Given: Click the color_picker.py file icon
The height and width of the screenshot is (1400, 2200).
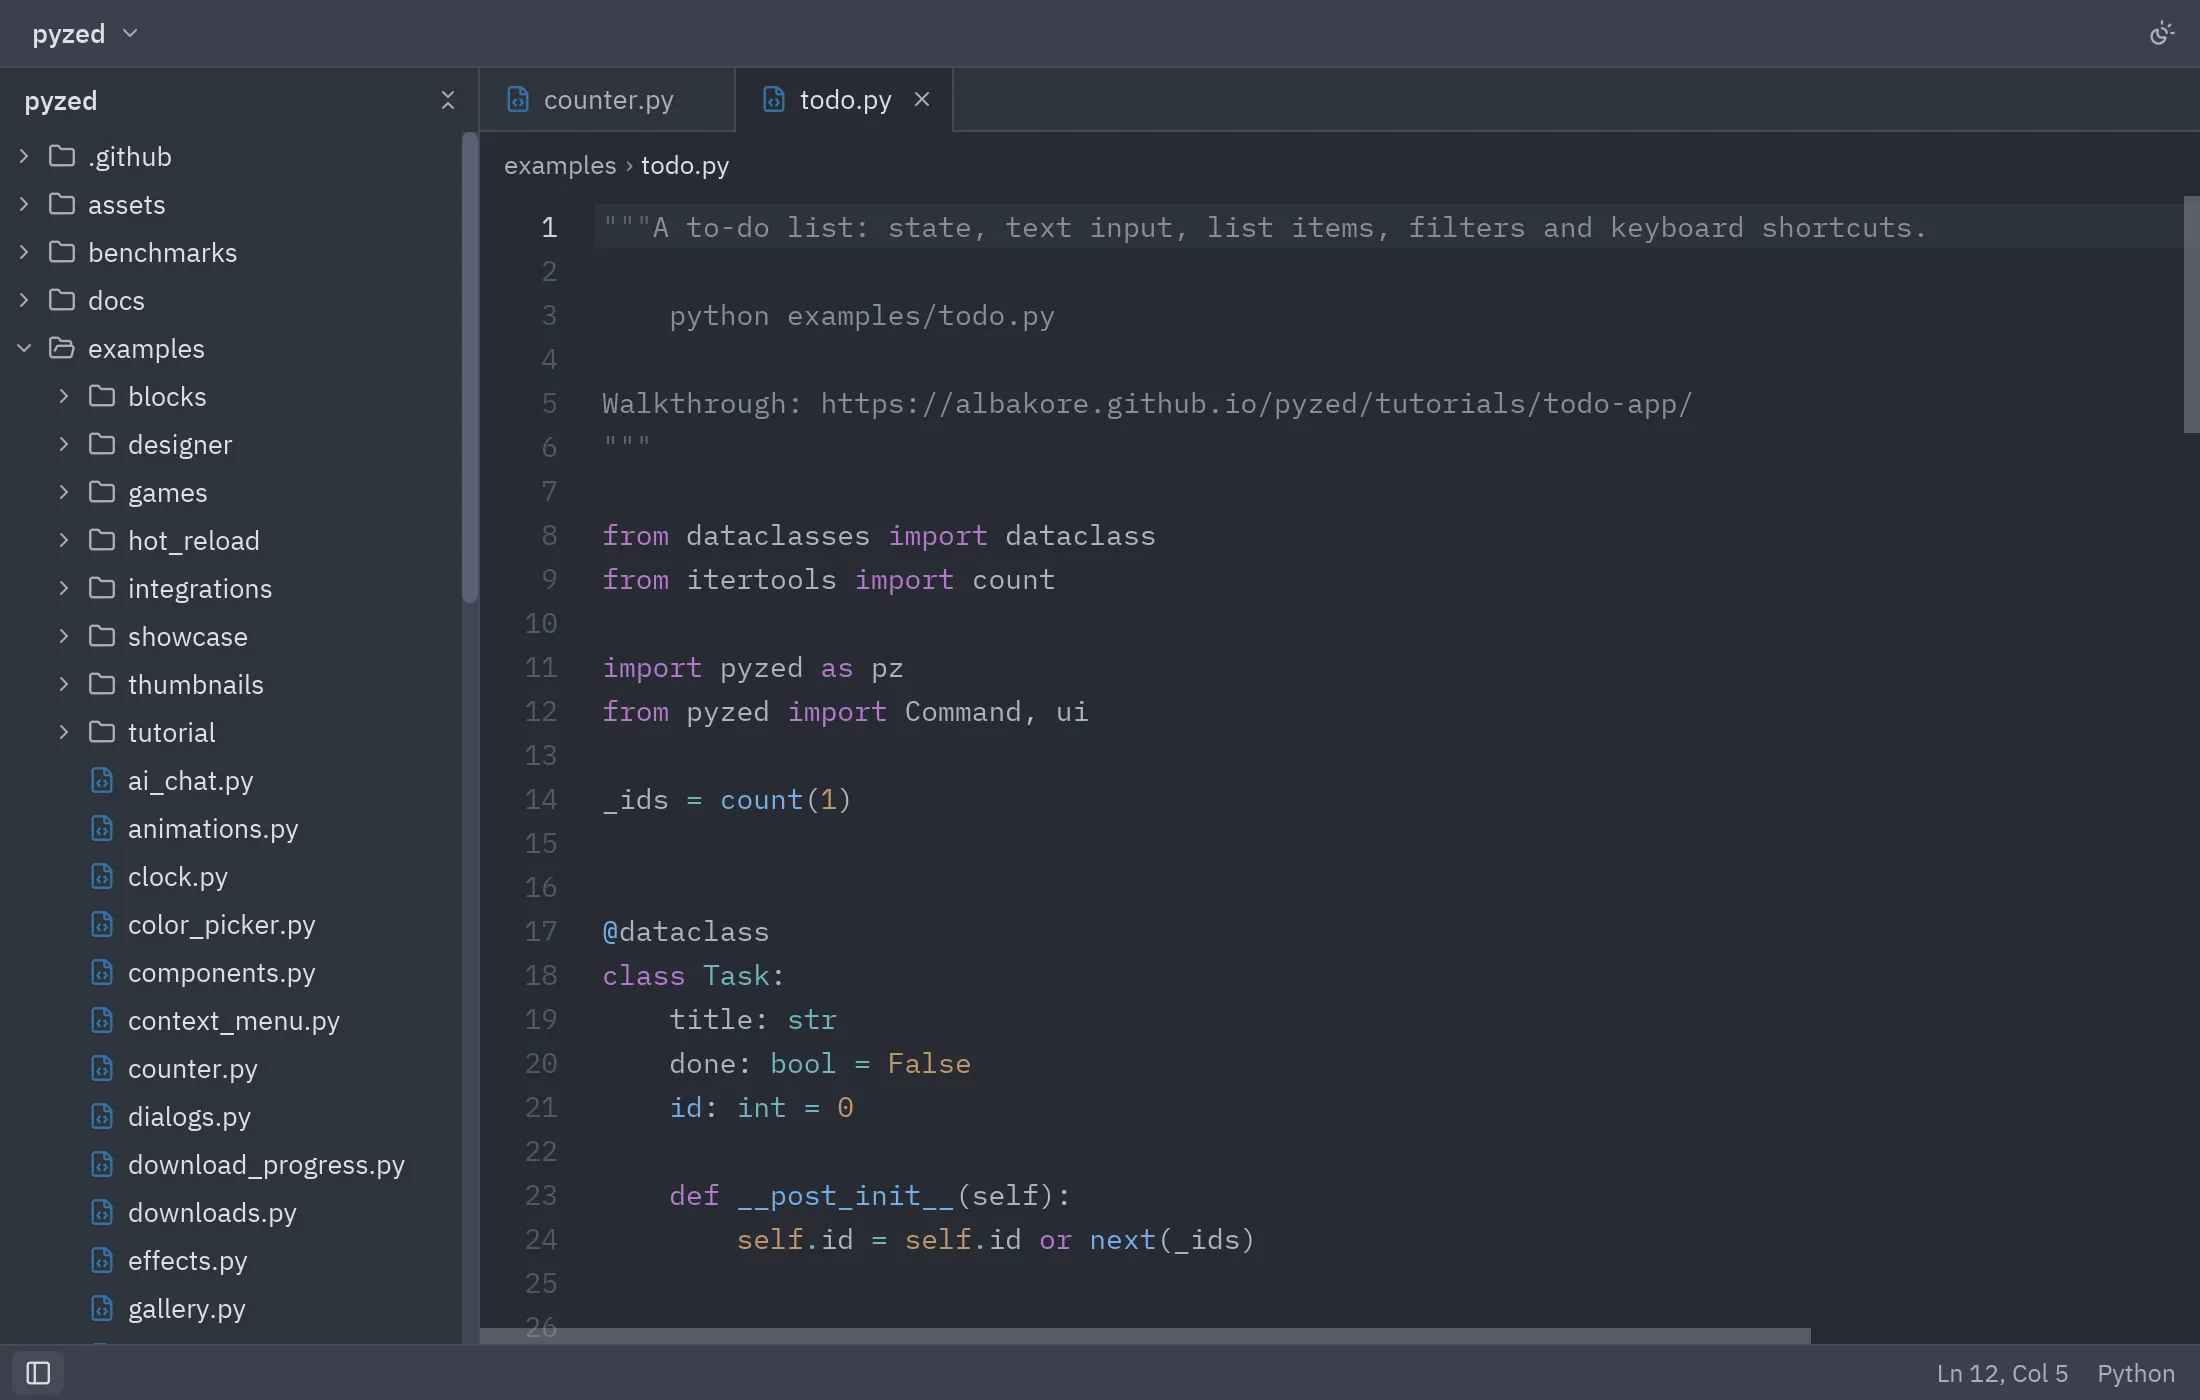Looking at the screenshot, I should click(102, 924).
